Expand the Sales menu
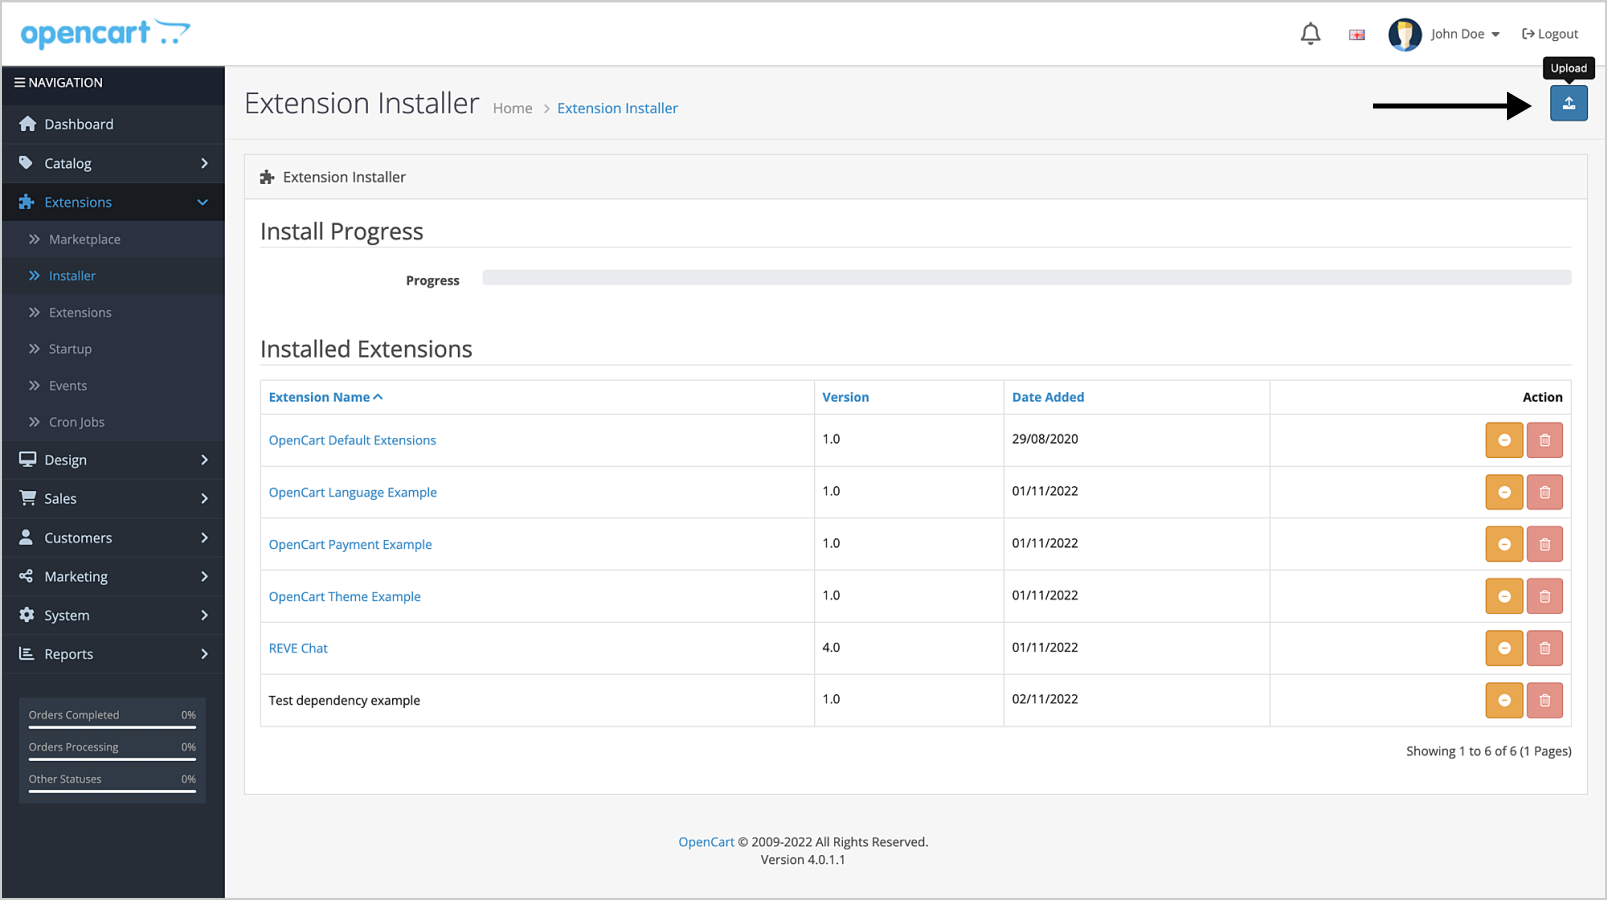 pyautogui.click(x=112, y=498)
